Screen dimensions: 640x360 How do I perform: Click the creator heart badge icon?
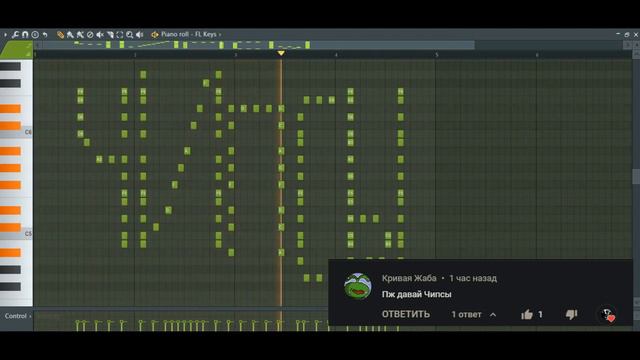(607, 315)
